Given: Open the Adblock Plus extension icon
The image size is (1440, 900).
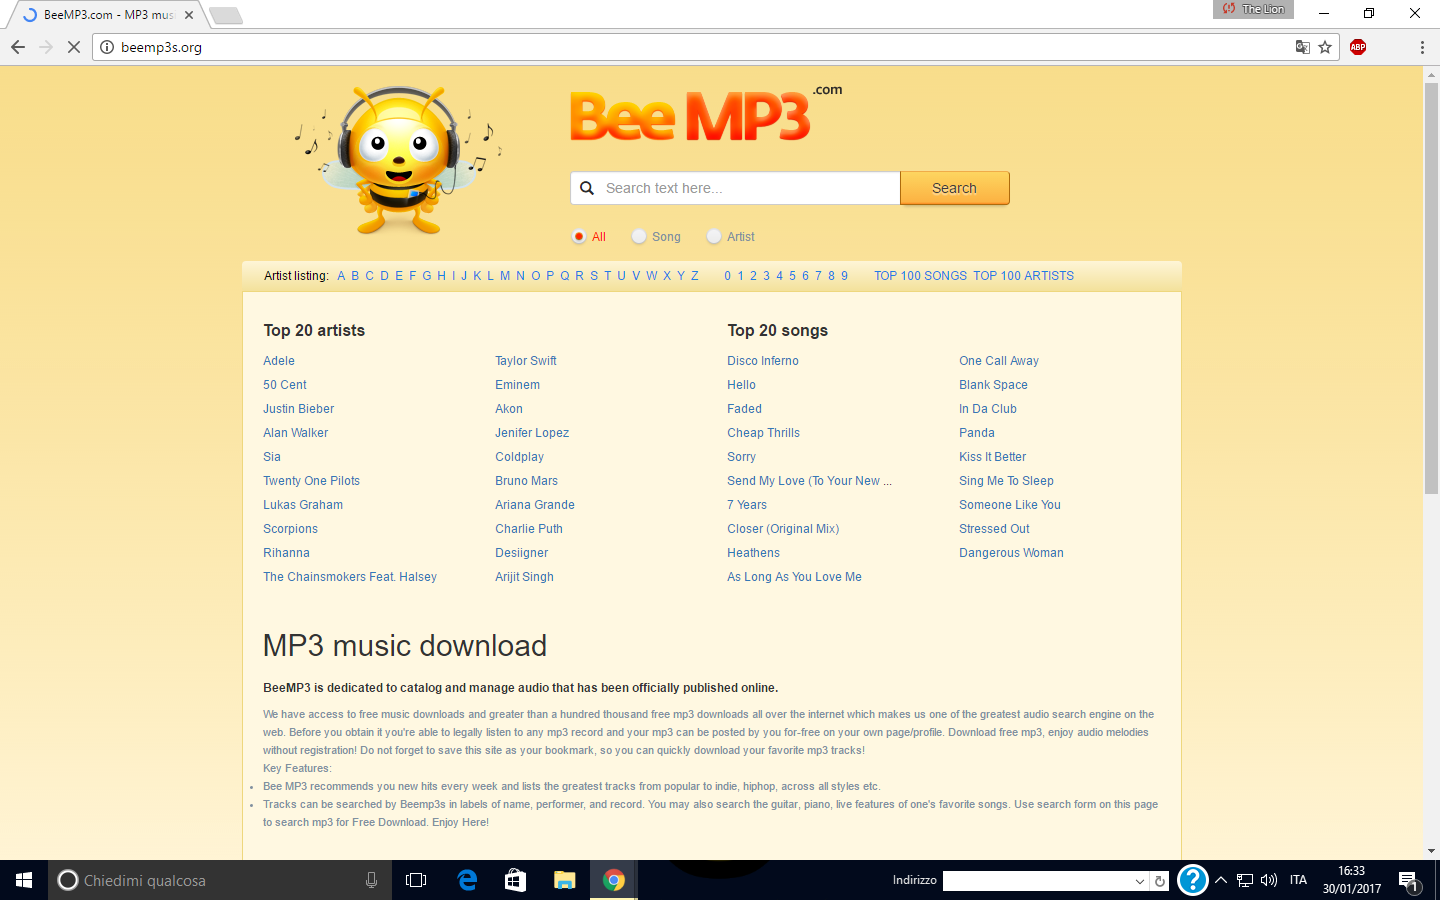Looking at the screenshot, I should pyautogui.click(x=1358, y=47).
